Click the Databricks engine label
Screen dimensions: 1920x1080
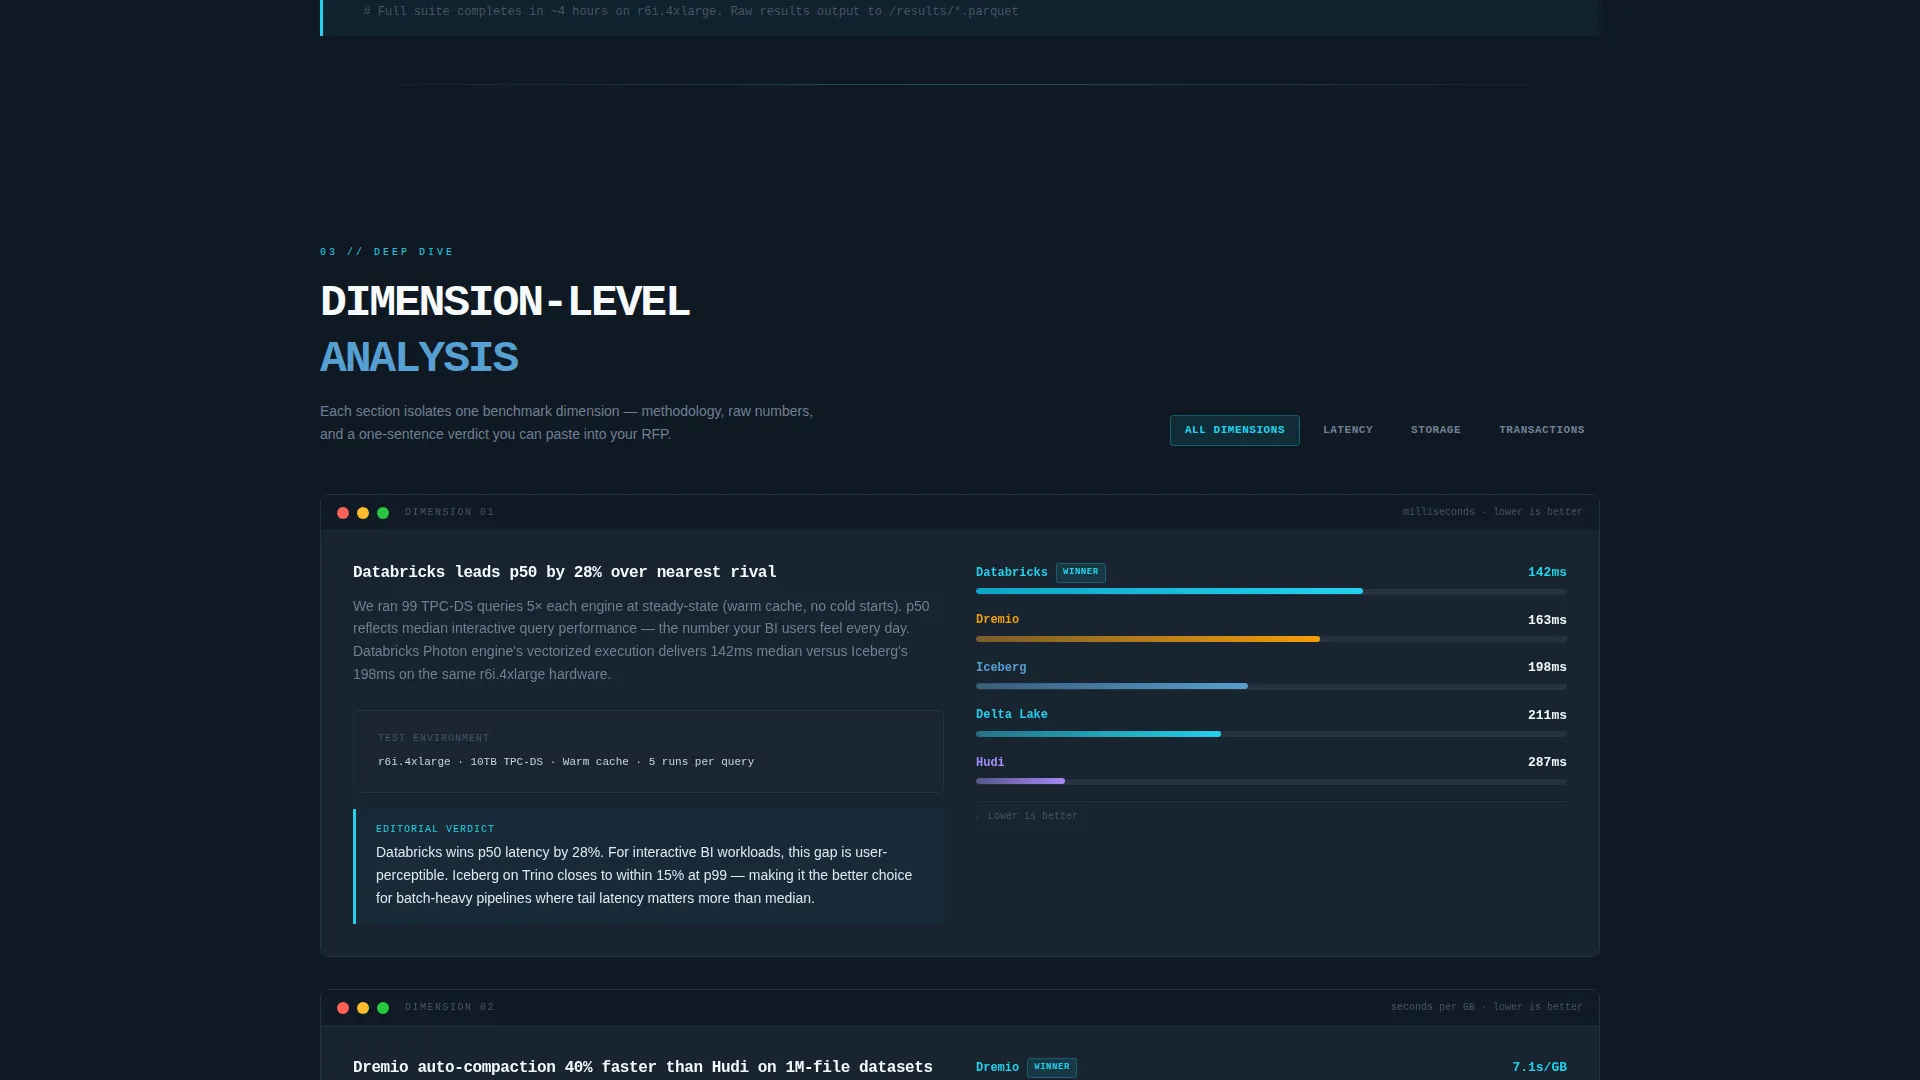pyautogui.click(x=1011, y=572)
